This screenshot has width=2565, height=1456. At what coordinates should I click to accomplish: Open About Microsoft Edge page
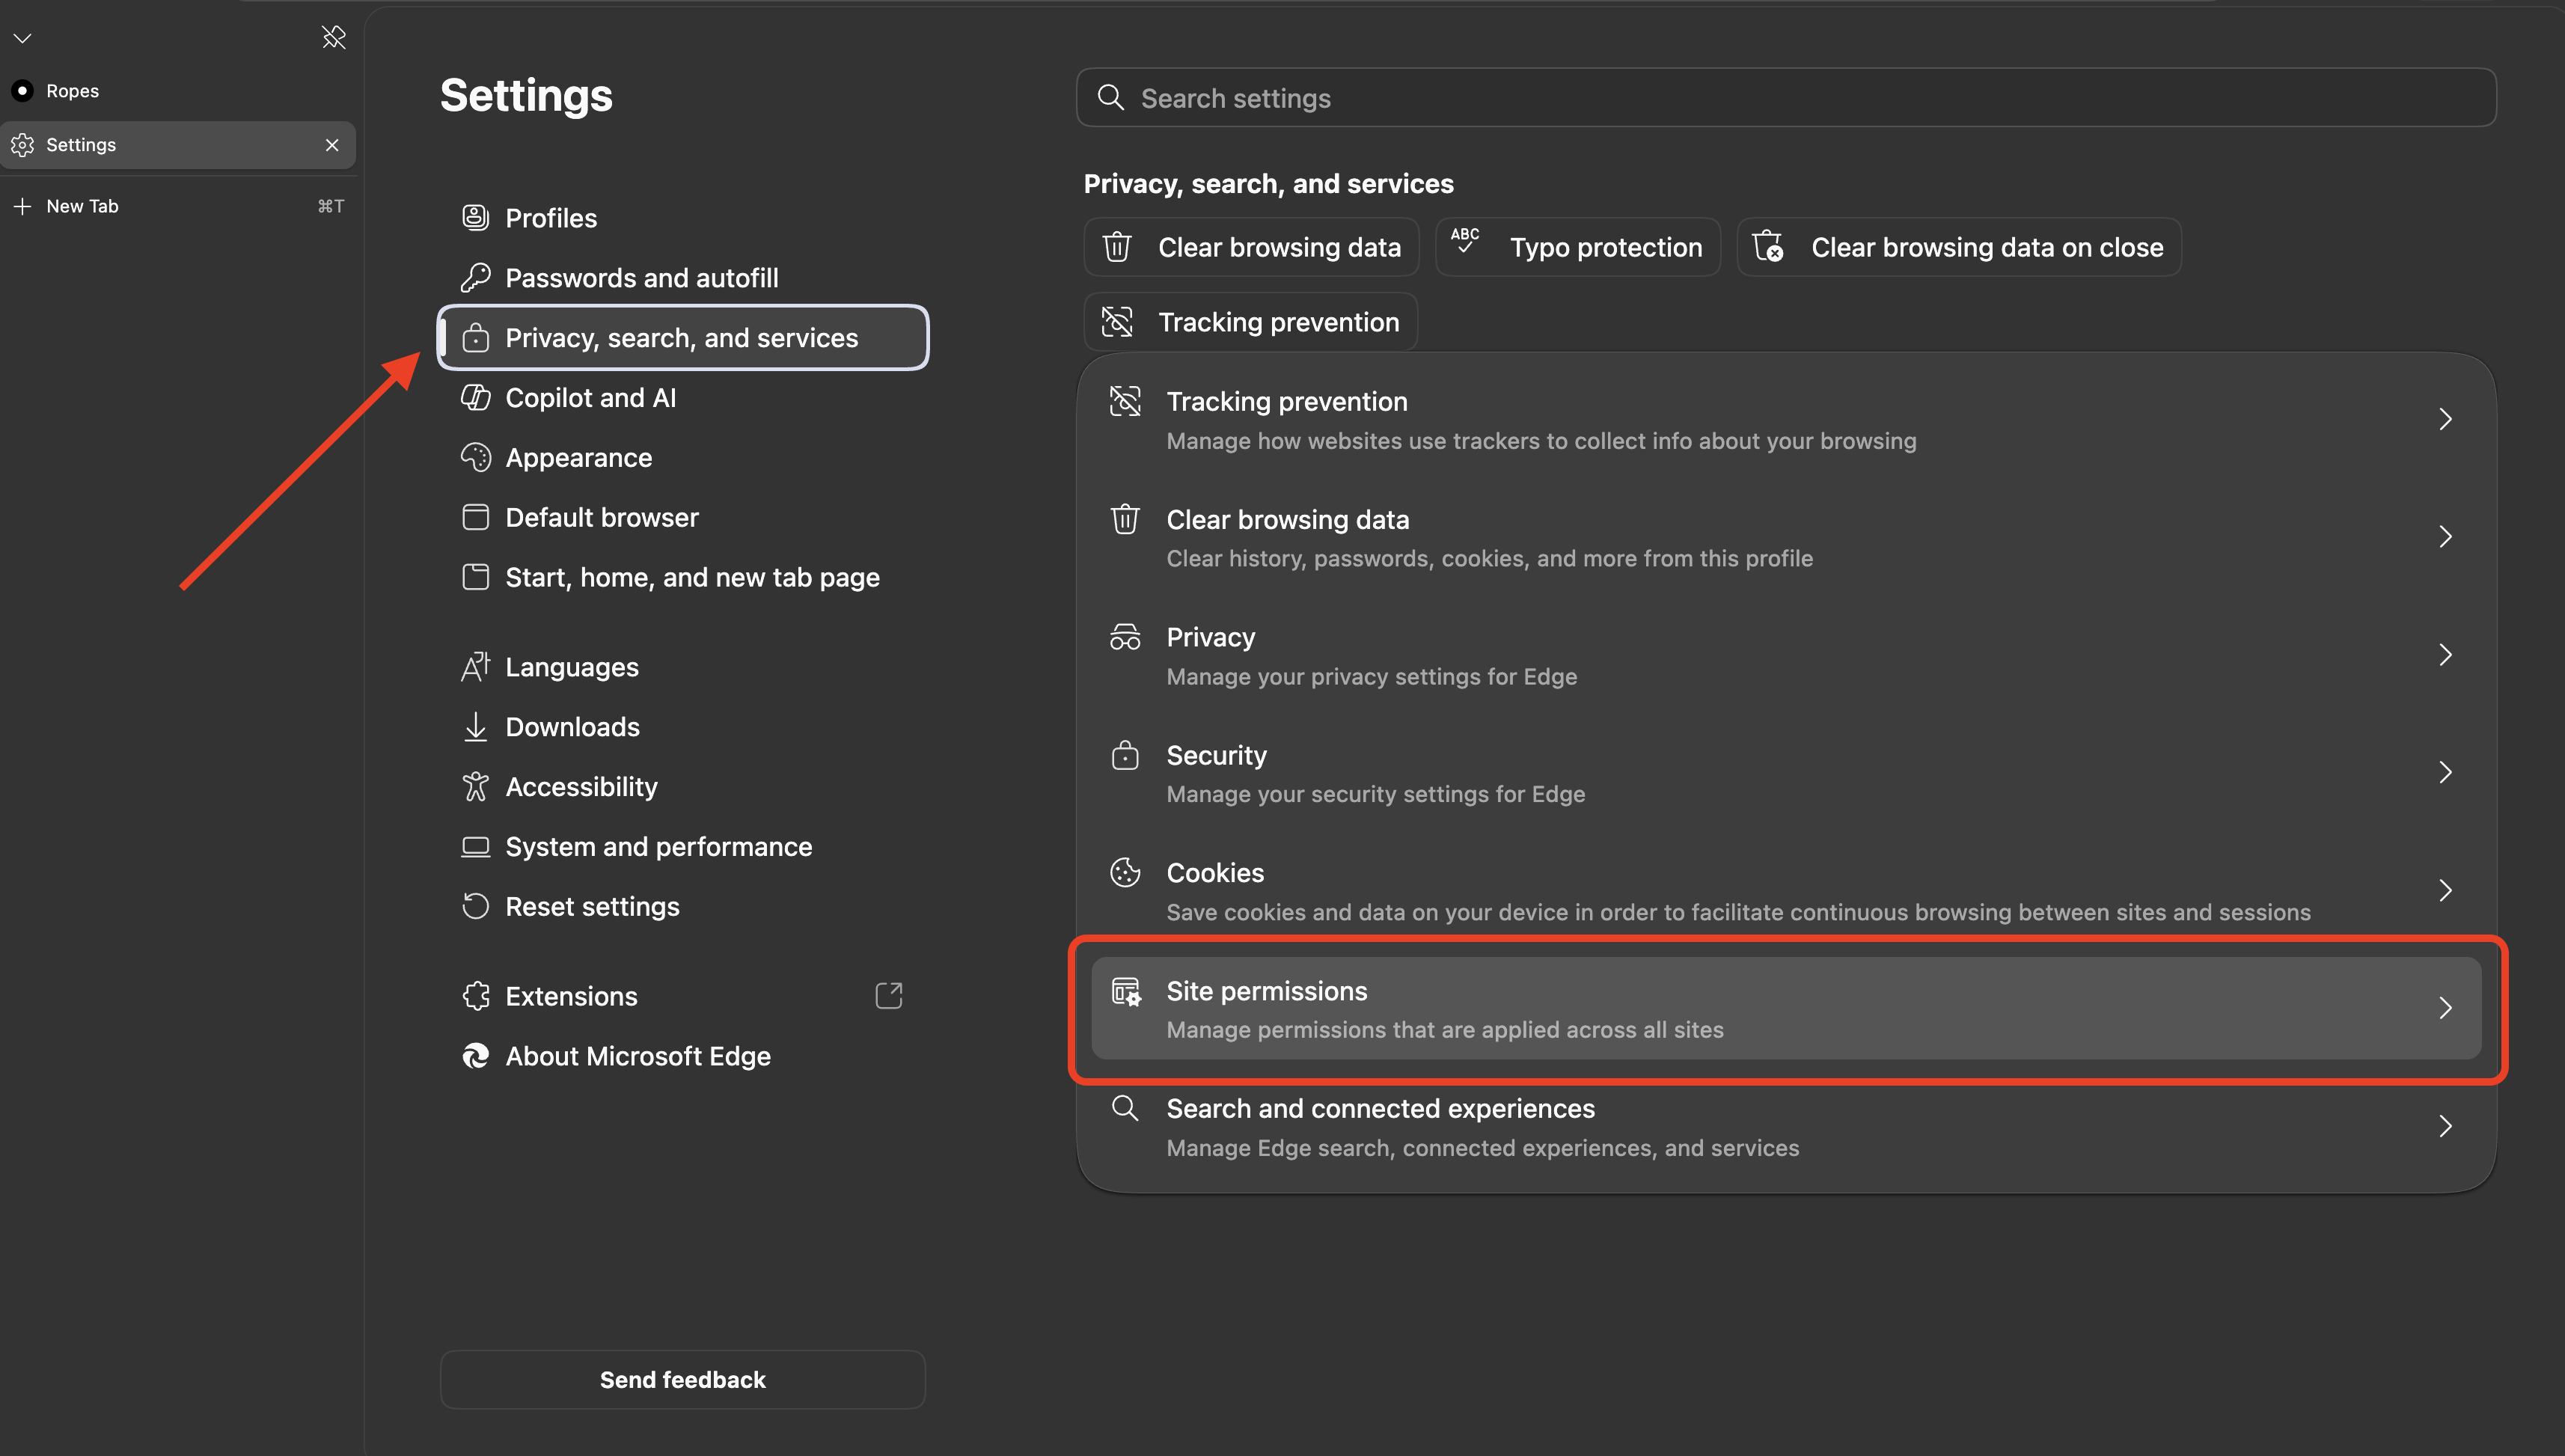(x=683, y=1056)
